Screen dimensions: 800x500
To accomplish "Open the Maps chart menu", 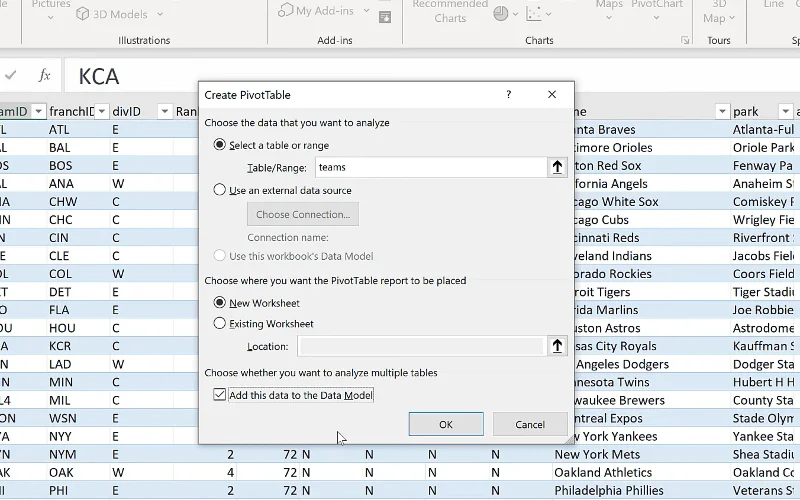I will pos(609,10).
